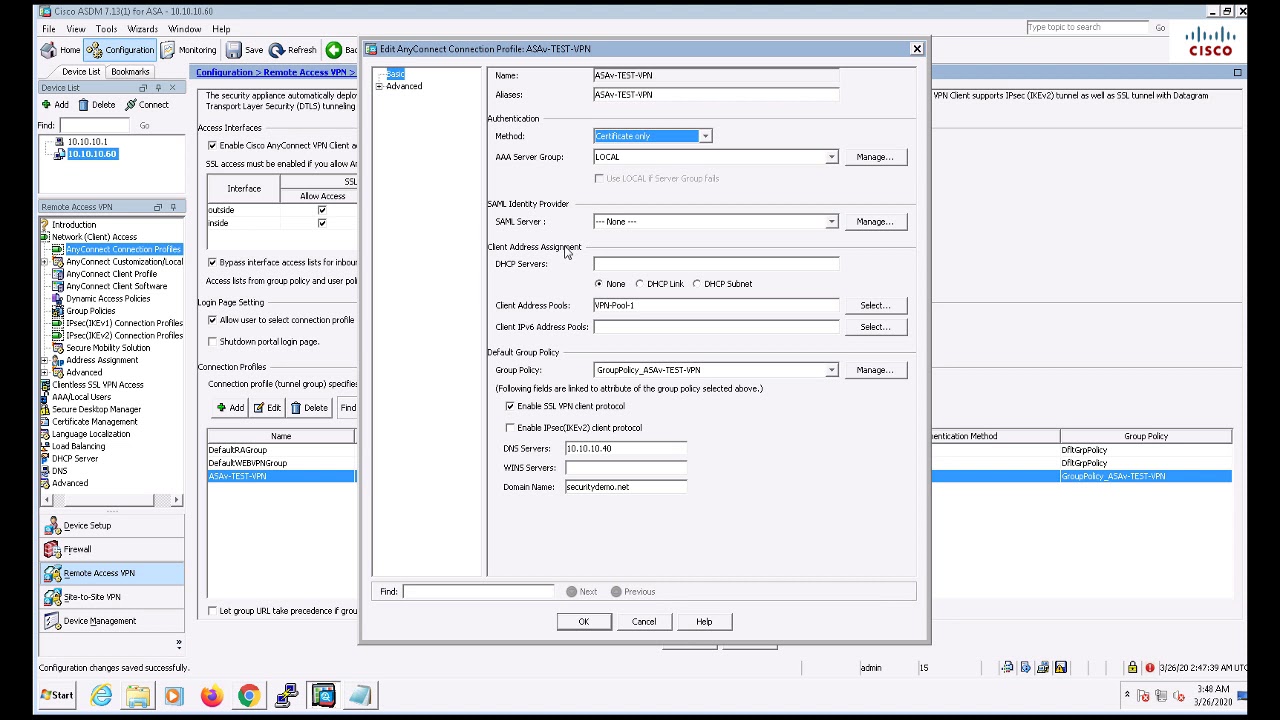Toggle Allow user to select connection profile
The image size is (1280, 720).
point(212,320)
